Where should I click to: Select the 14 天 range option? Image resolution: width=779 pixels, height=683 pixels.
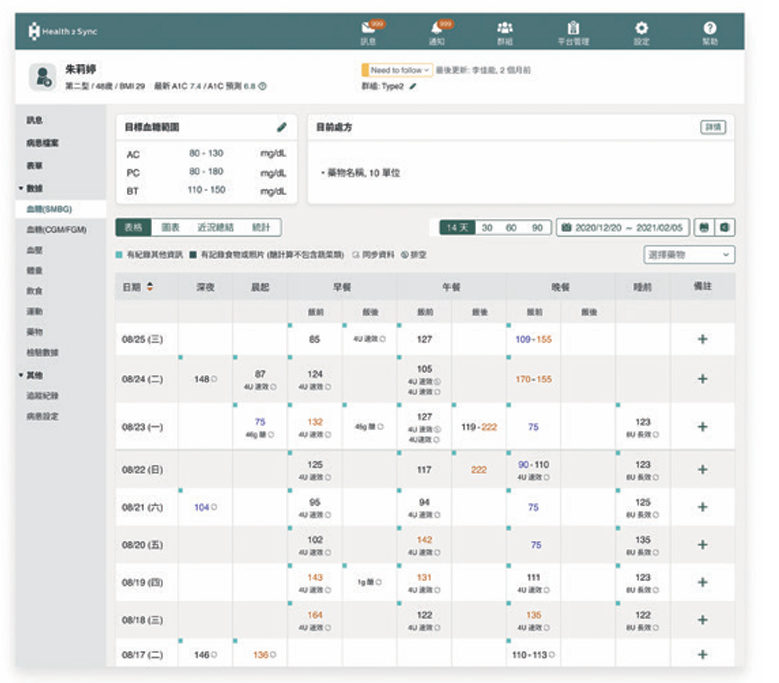457,228
